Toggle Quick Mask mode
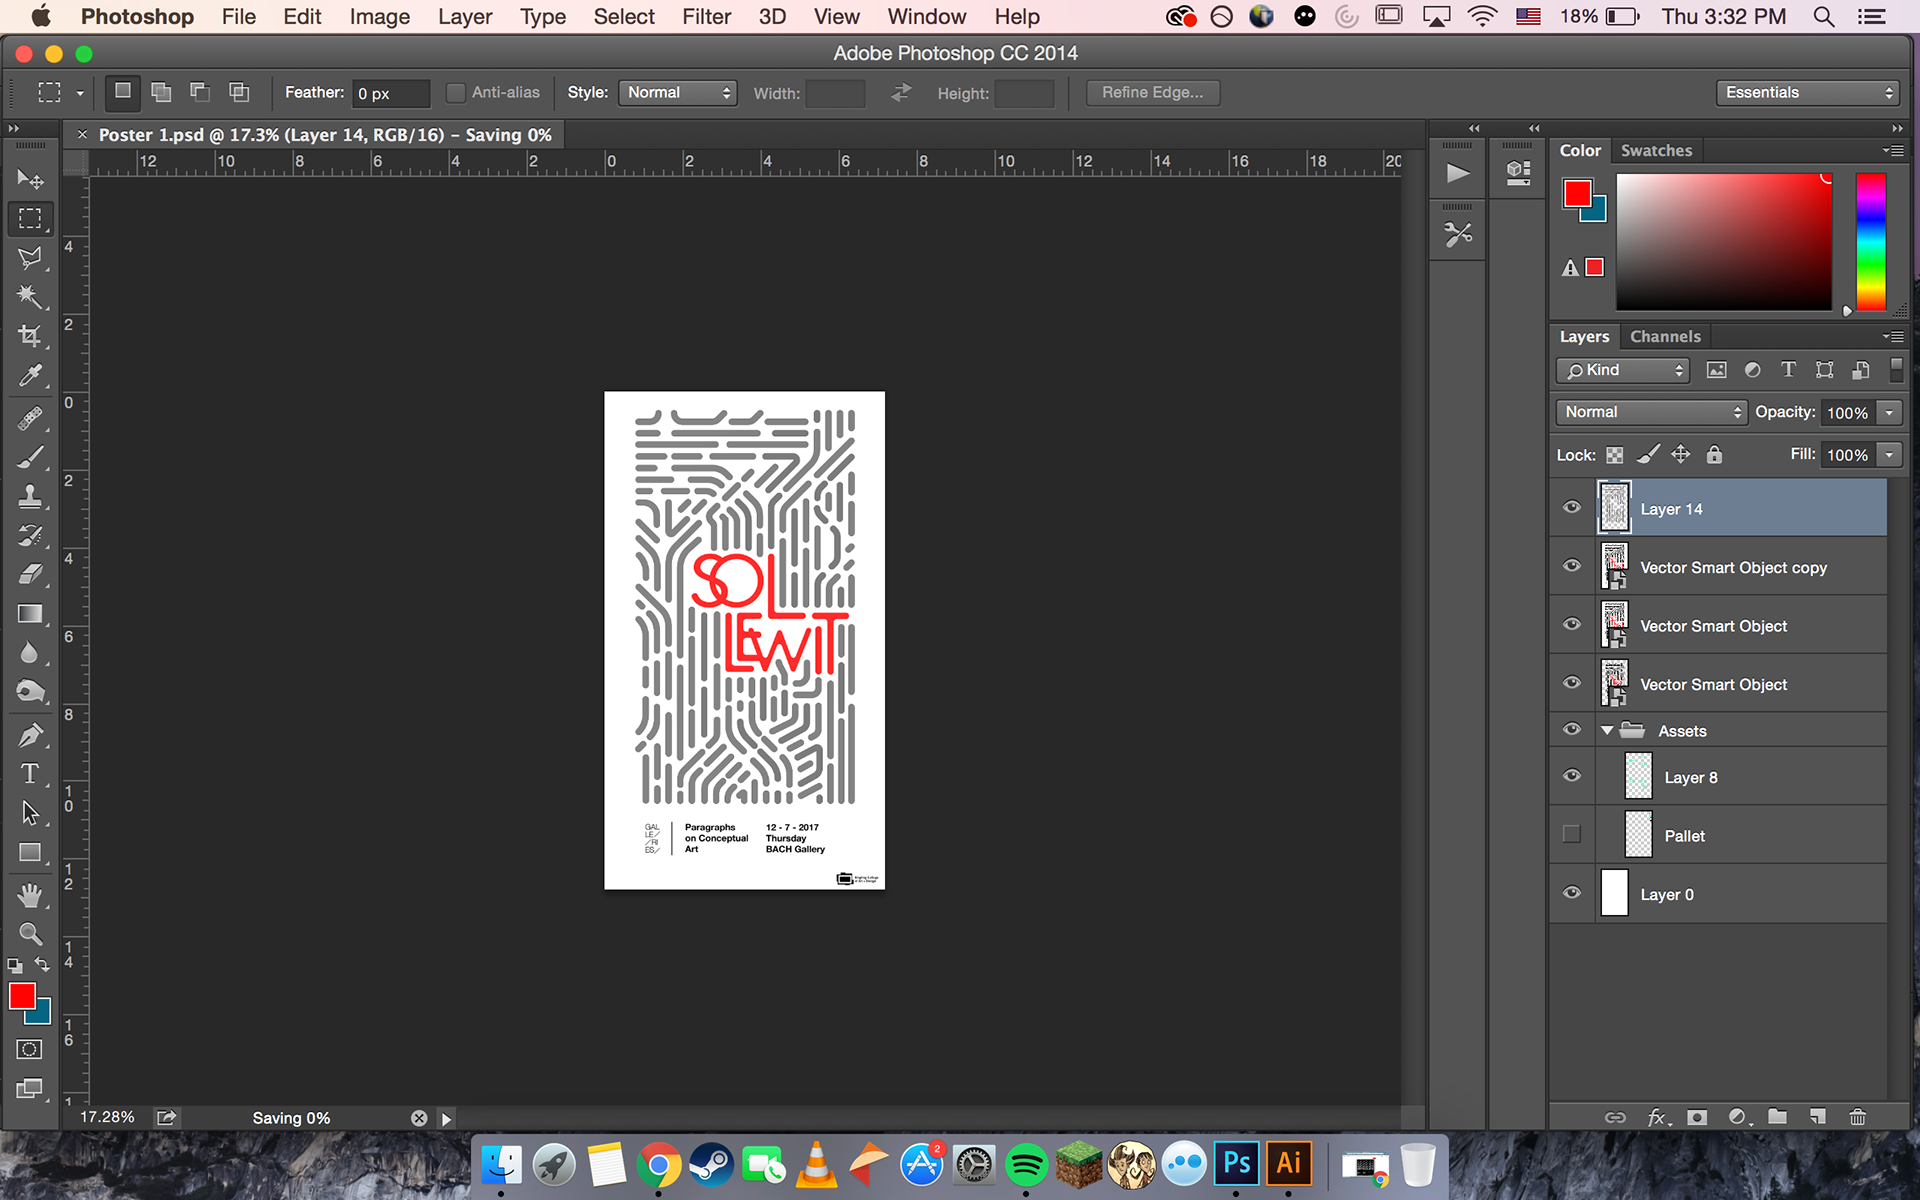 (x=30, y=1049)
